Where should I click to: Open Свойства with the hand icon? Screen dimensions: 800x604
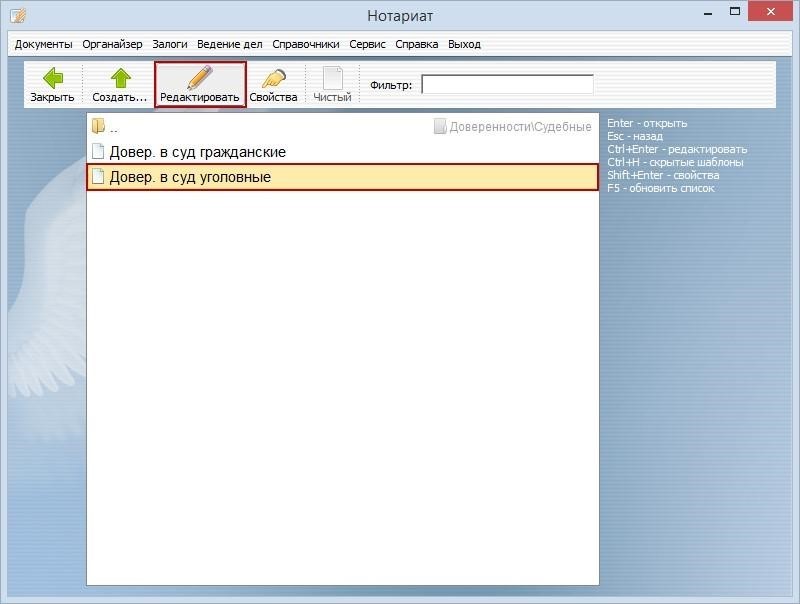[x=273, y=78]
